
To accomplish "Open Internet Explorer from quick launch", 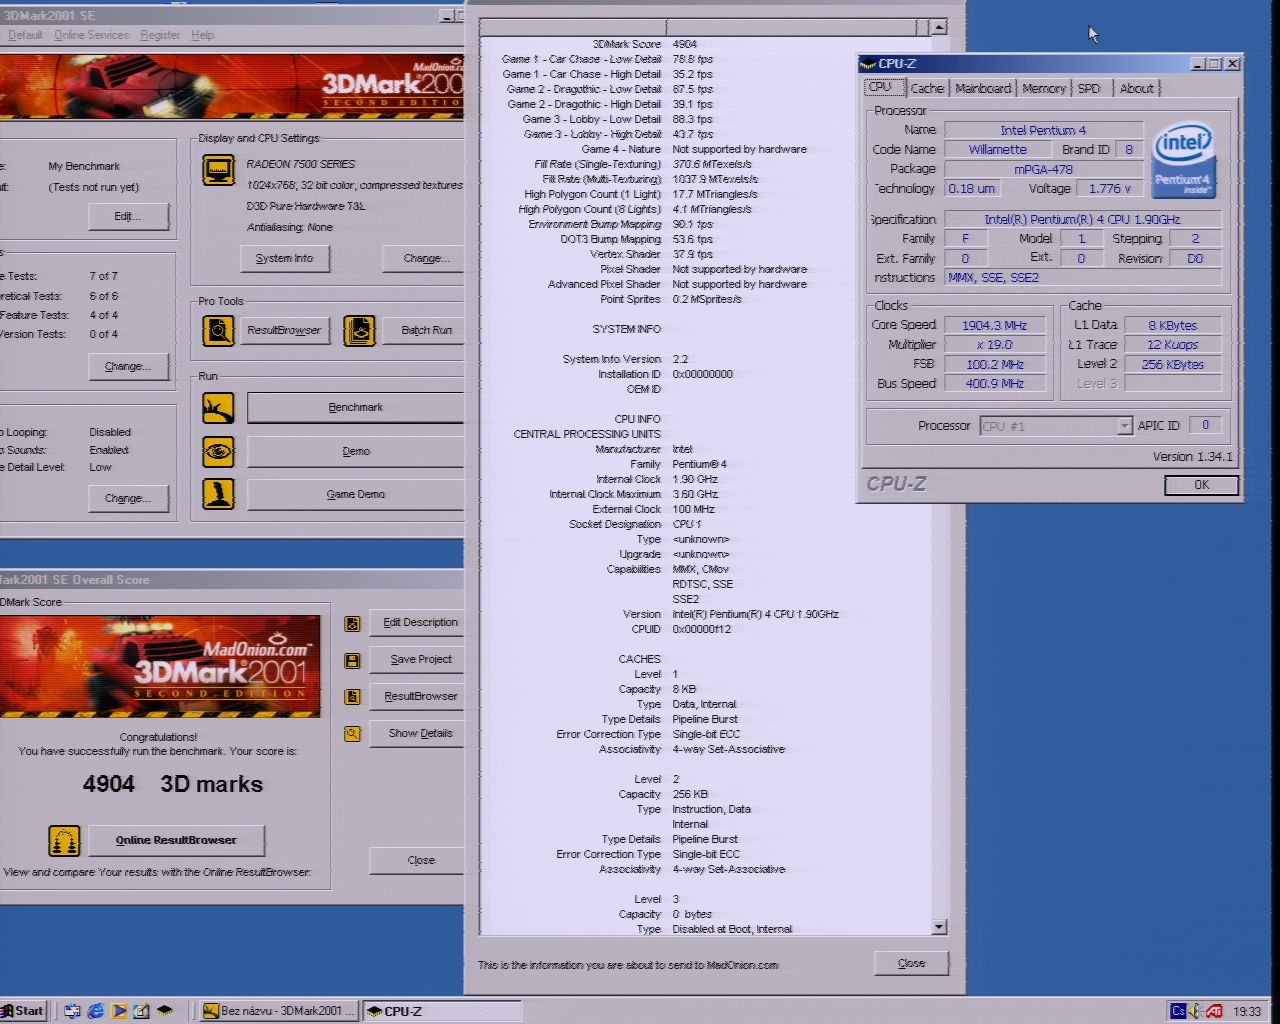I will tap(96, 1011).
